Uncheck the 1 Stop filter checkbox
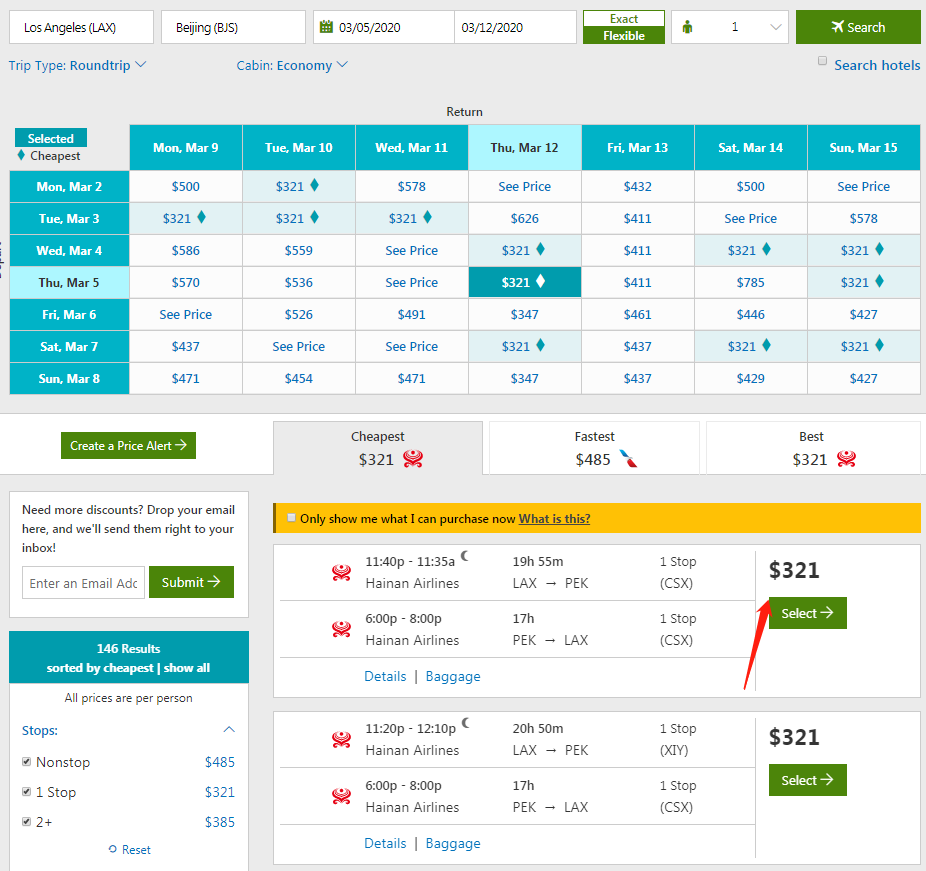The height and width of the screenshot is (871, 926). coord(27,791)
